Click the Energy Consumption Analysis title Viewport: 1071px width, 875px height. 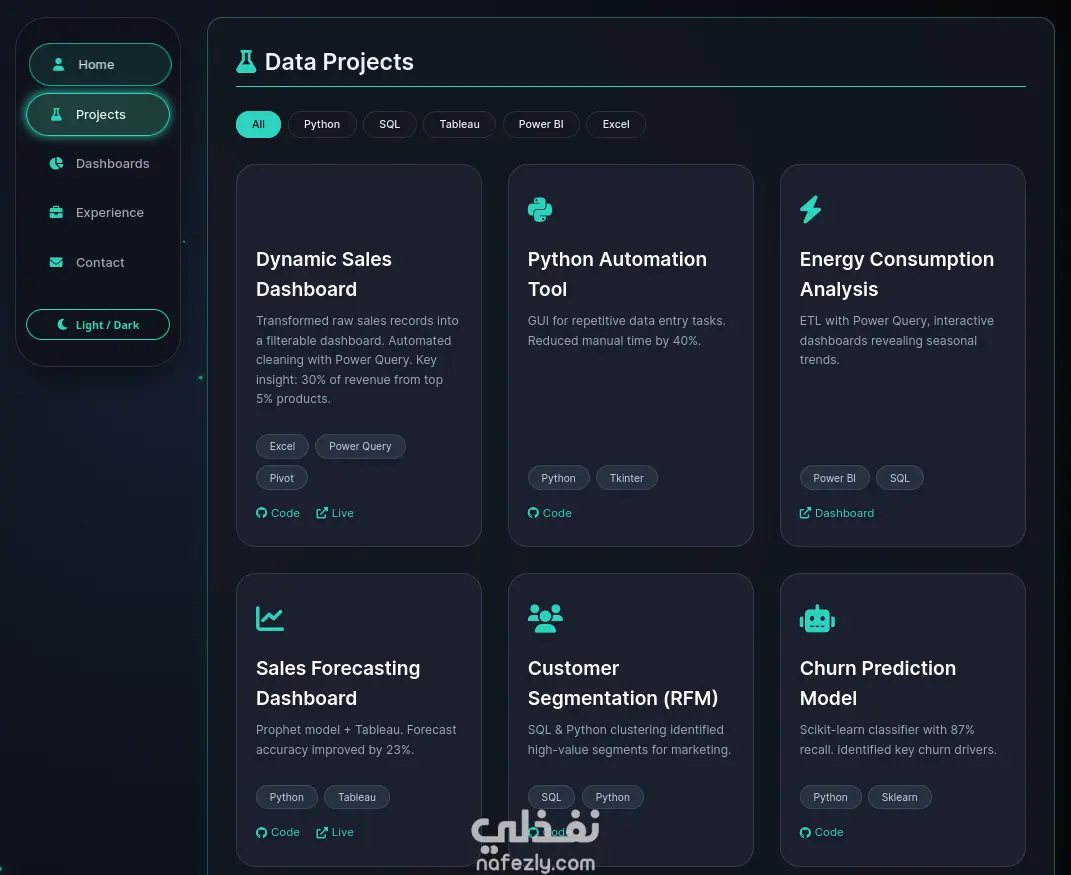pos(897,274)
